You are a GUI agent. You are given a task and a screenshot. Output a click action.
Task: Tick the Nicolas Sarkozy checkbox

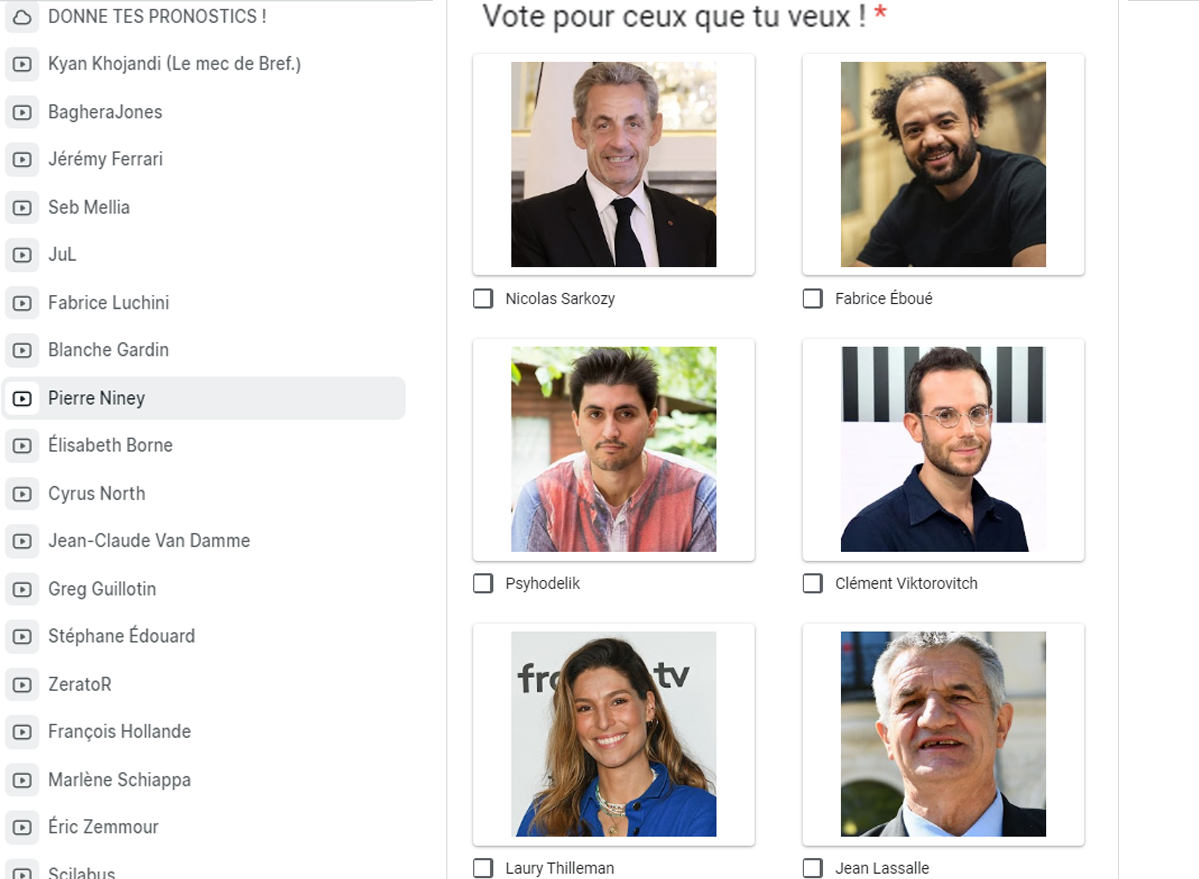click(483, 298)
